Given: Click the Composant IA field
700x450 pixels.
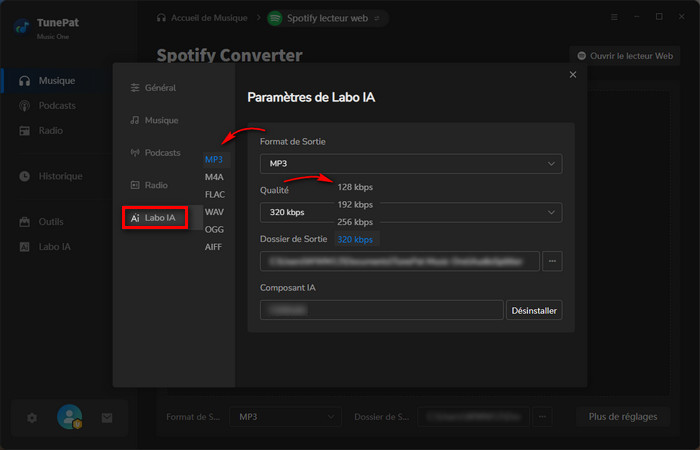Looking at the screenshot, I should click(x=382, y=310).
